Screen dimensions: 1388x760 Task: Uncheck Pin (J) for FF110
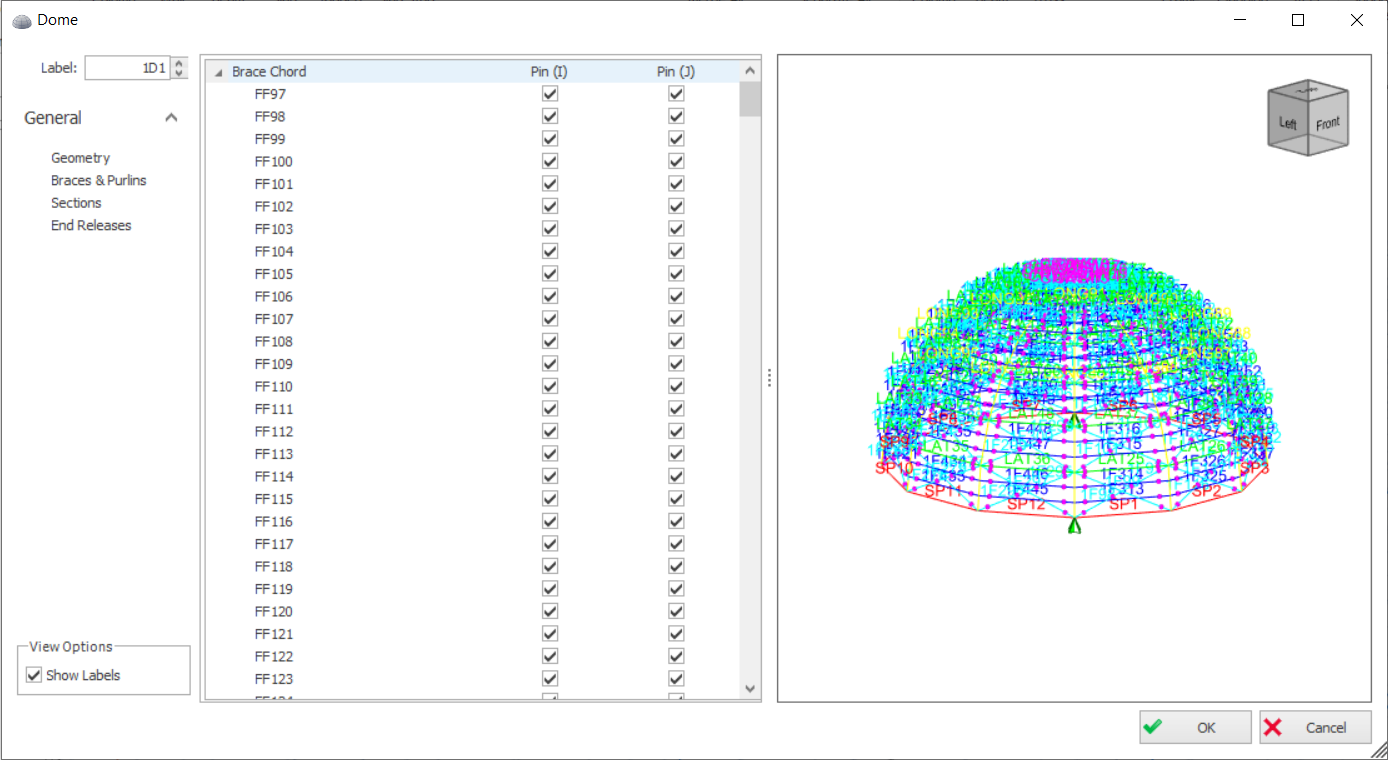click(x=676, y=386)
